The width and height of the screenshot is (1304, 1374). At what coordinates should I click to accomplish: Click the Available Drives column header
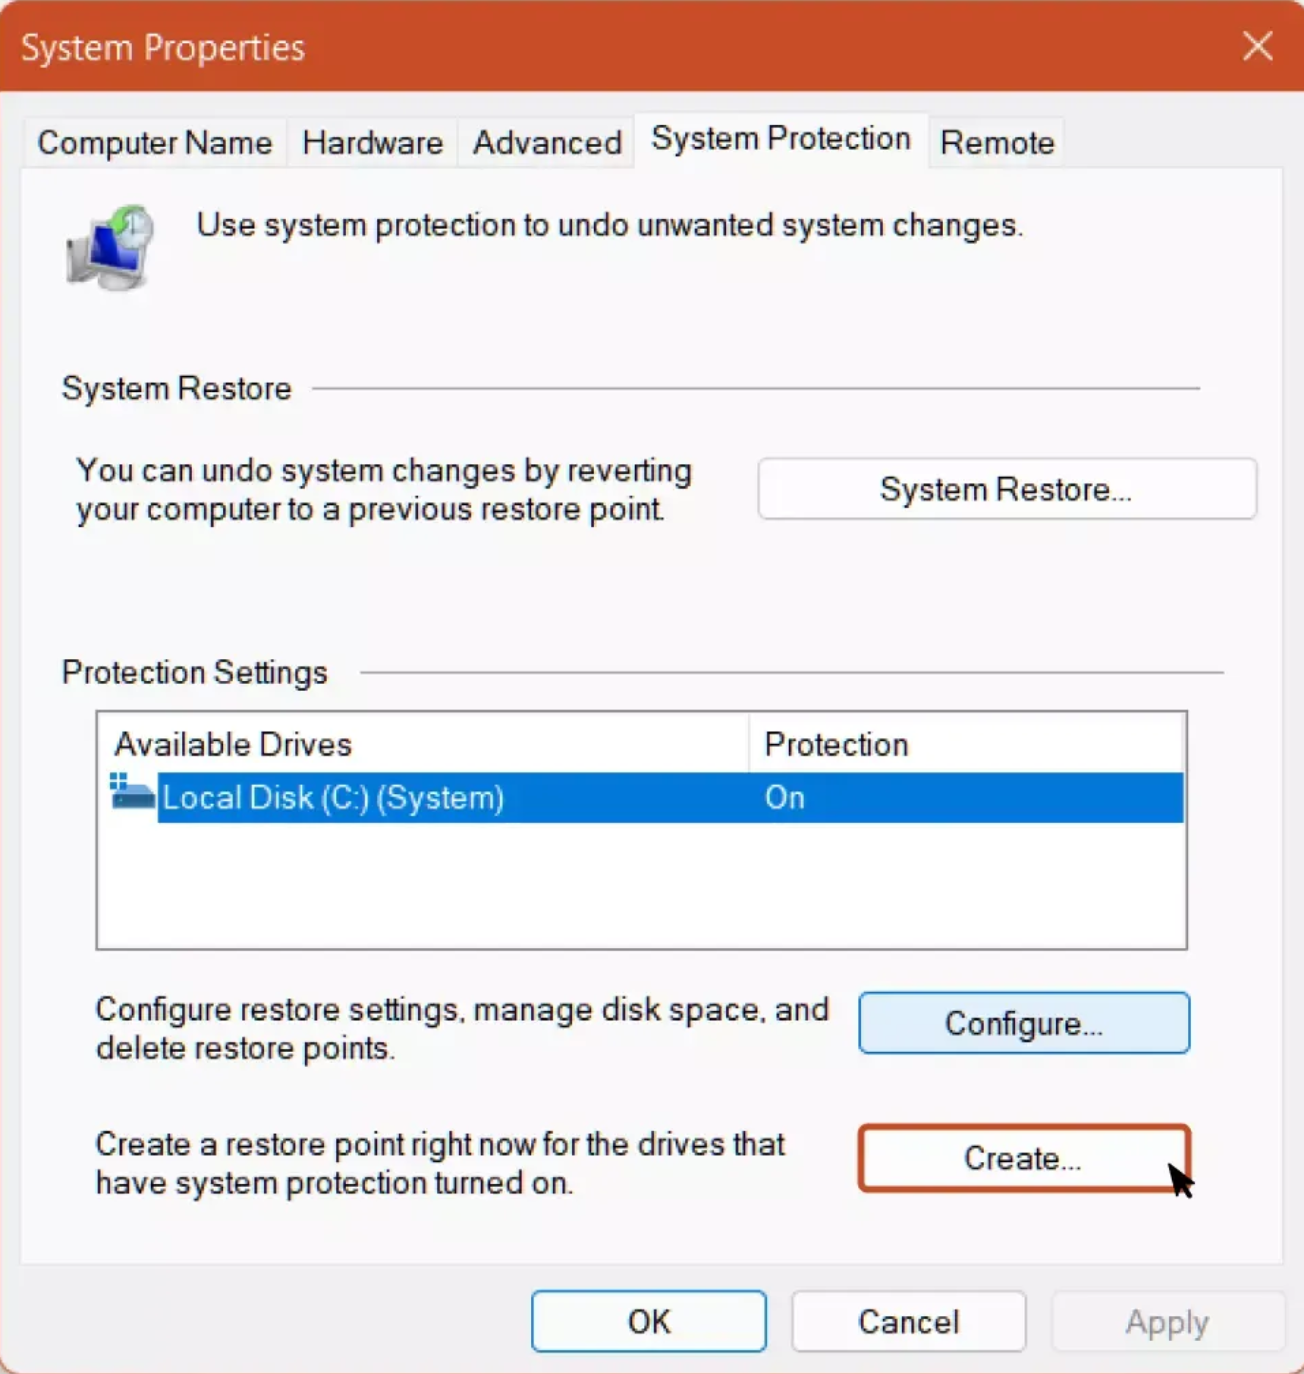click(x=233, y=745)
